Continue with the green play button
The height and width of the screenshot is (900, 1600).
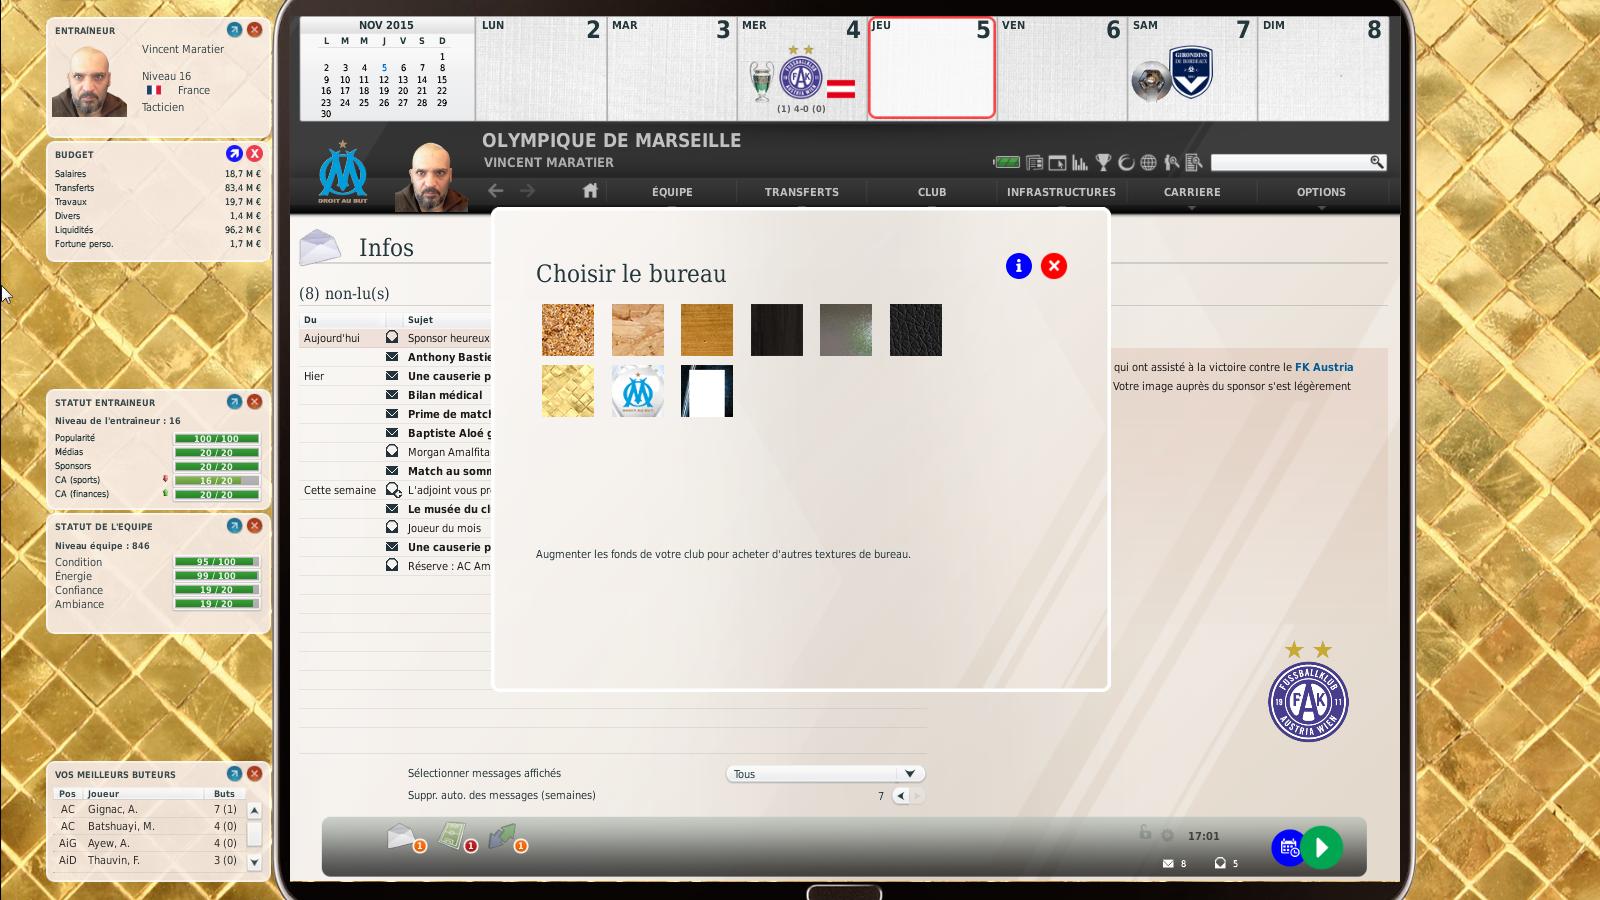(x=1322, y=848)
